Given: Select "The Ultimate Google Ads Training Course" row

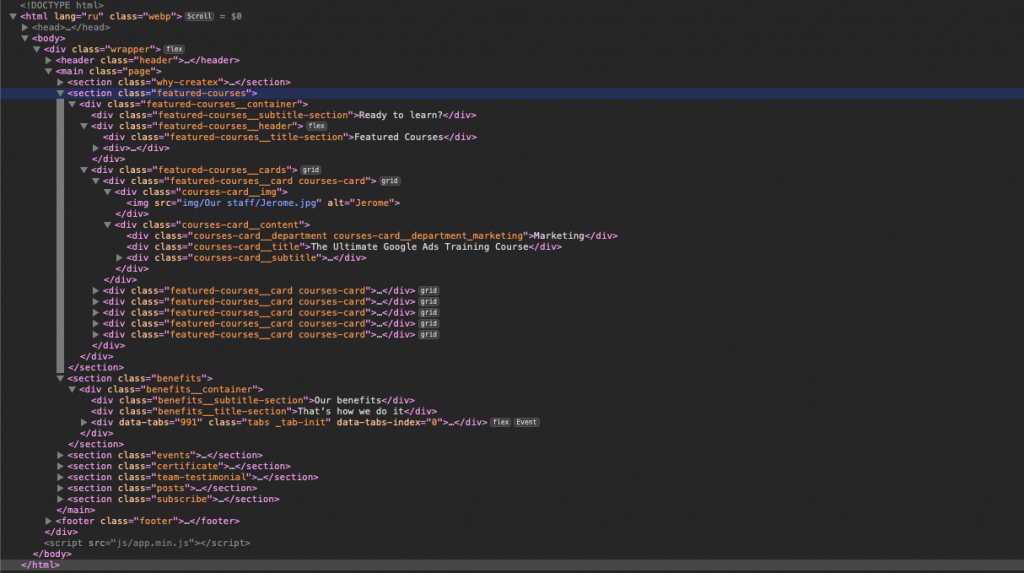Looking at the screenshot, I should (344, 247).
